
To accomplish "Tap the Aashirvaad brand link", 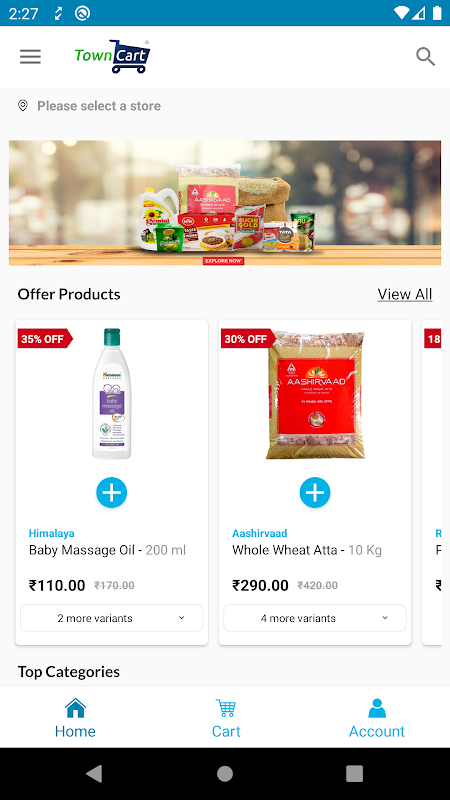I will pos(260,533).
